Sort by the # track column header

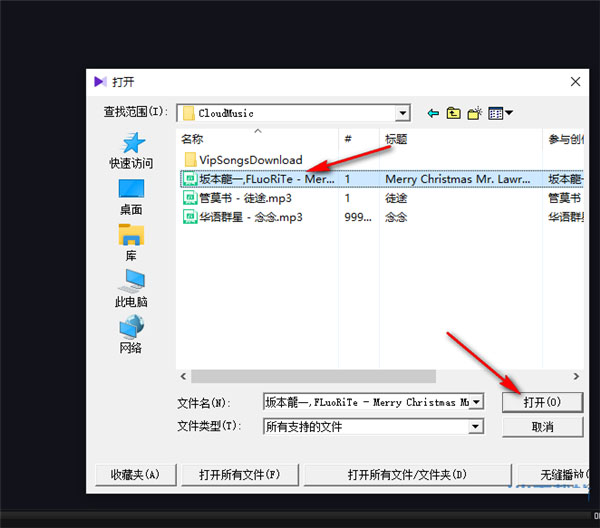[359, 139]
